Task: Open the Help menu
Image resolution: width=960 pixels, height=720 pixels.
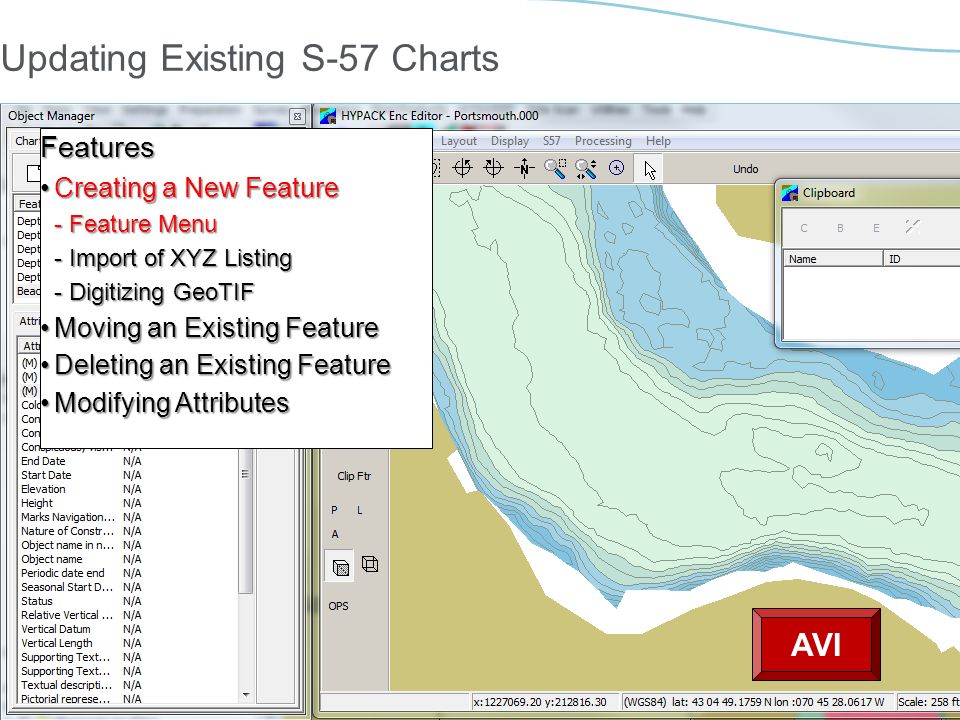Action: pyautogui.click(x=658, y=141)
